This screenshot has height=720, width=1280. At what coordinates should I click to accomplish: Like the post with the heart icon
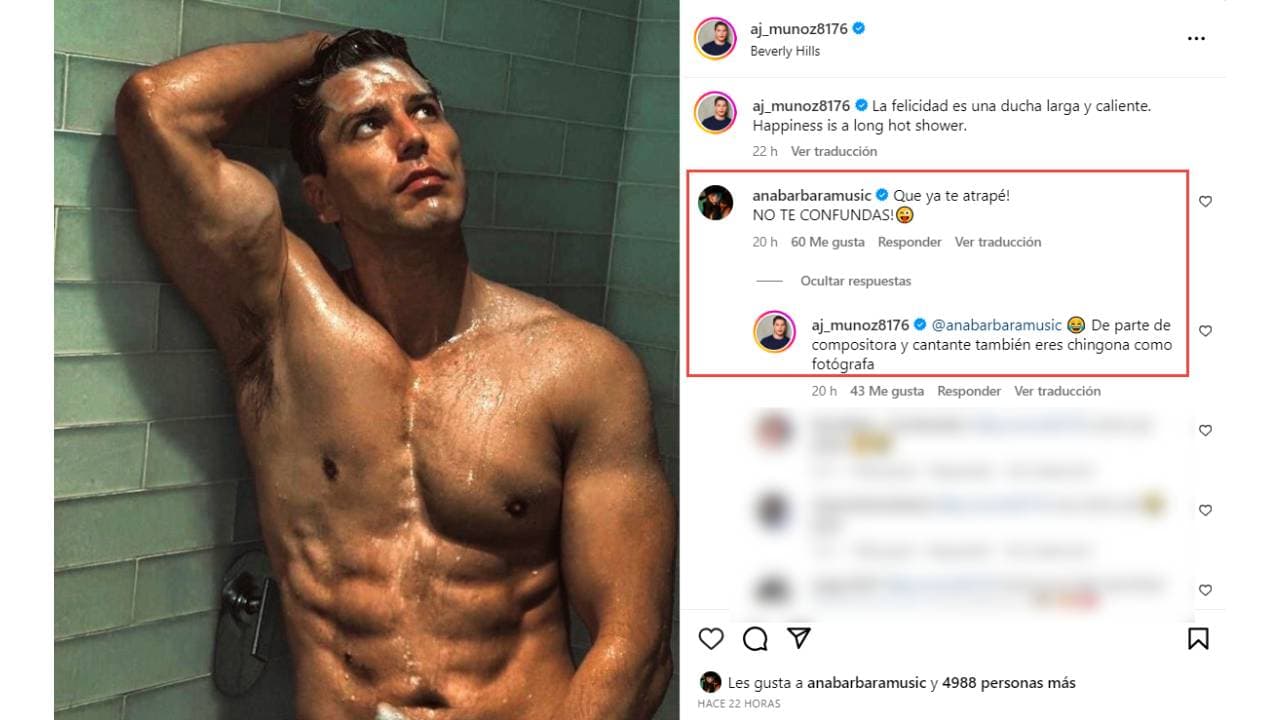pos(711,638)
